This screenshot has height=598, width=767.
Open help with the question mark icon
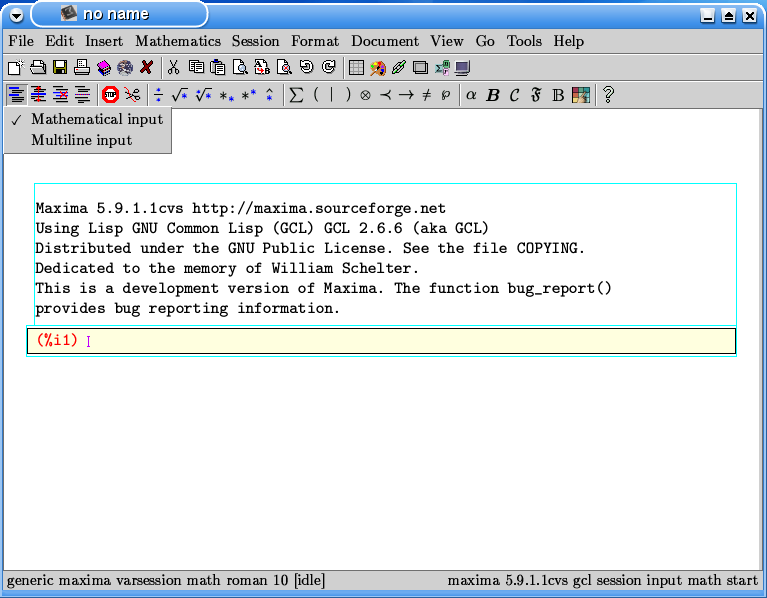click(608, 94)
